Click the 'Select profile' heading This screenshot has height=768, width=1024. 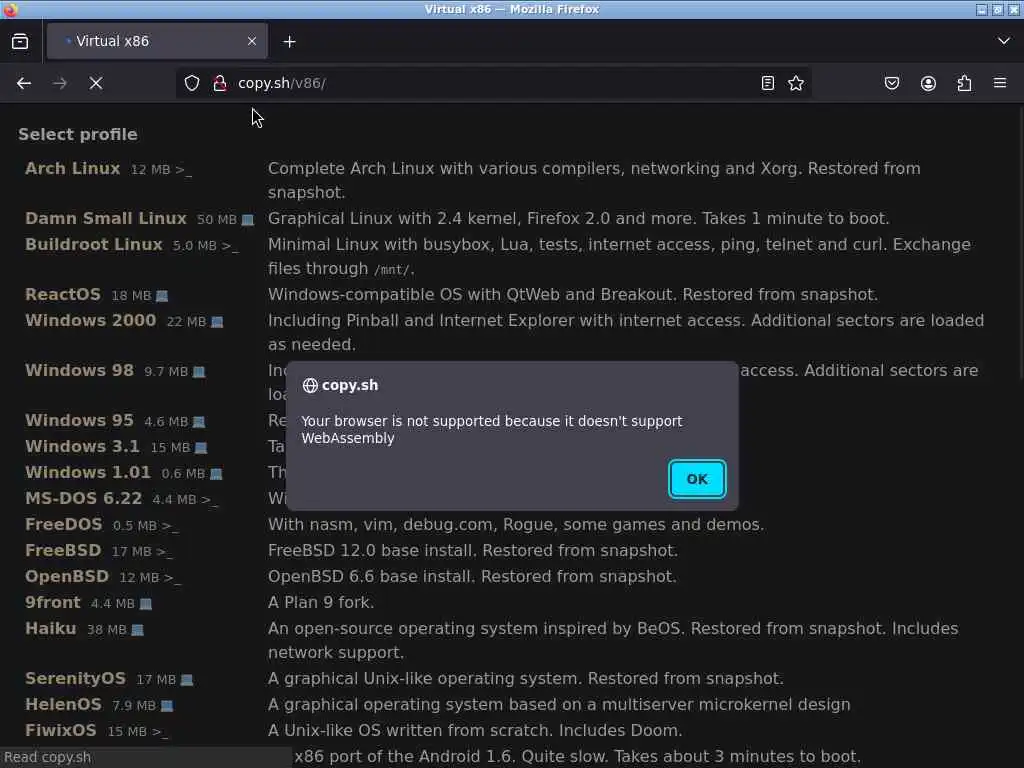(78, 135)
